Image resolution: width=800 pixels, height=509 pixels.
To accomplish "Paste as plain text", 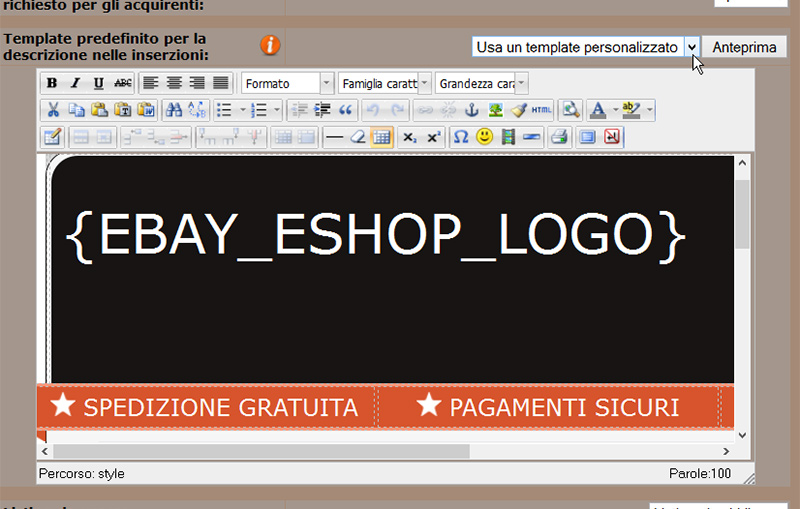I will (x=123, y=110).
